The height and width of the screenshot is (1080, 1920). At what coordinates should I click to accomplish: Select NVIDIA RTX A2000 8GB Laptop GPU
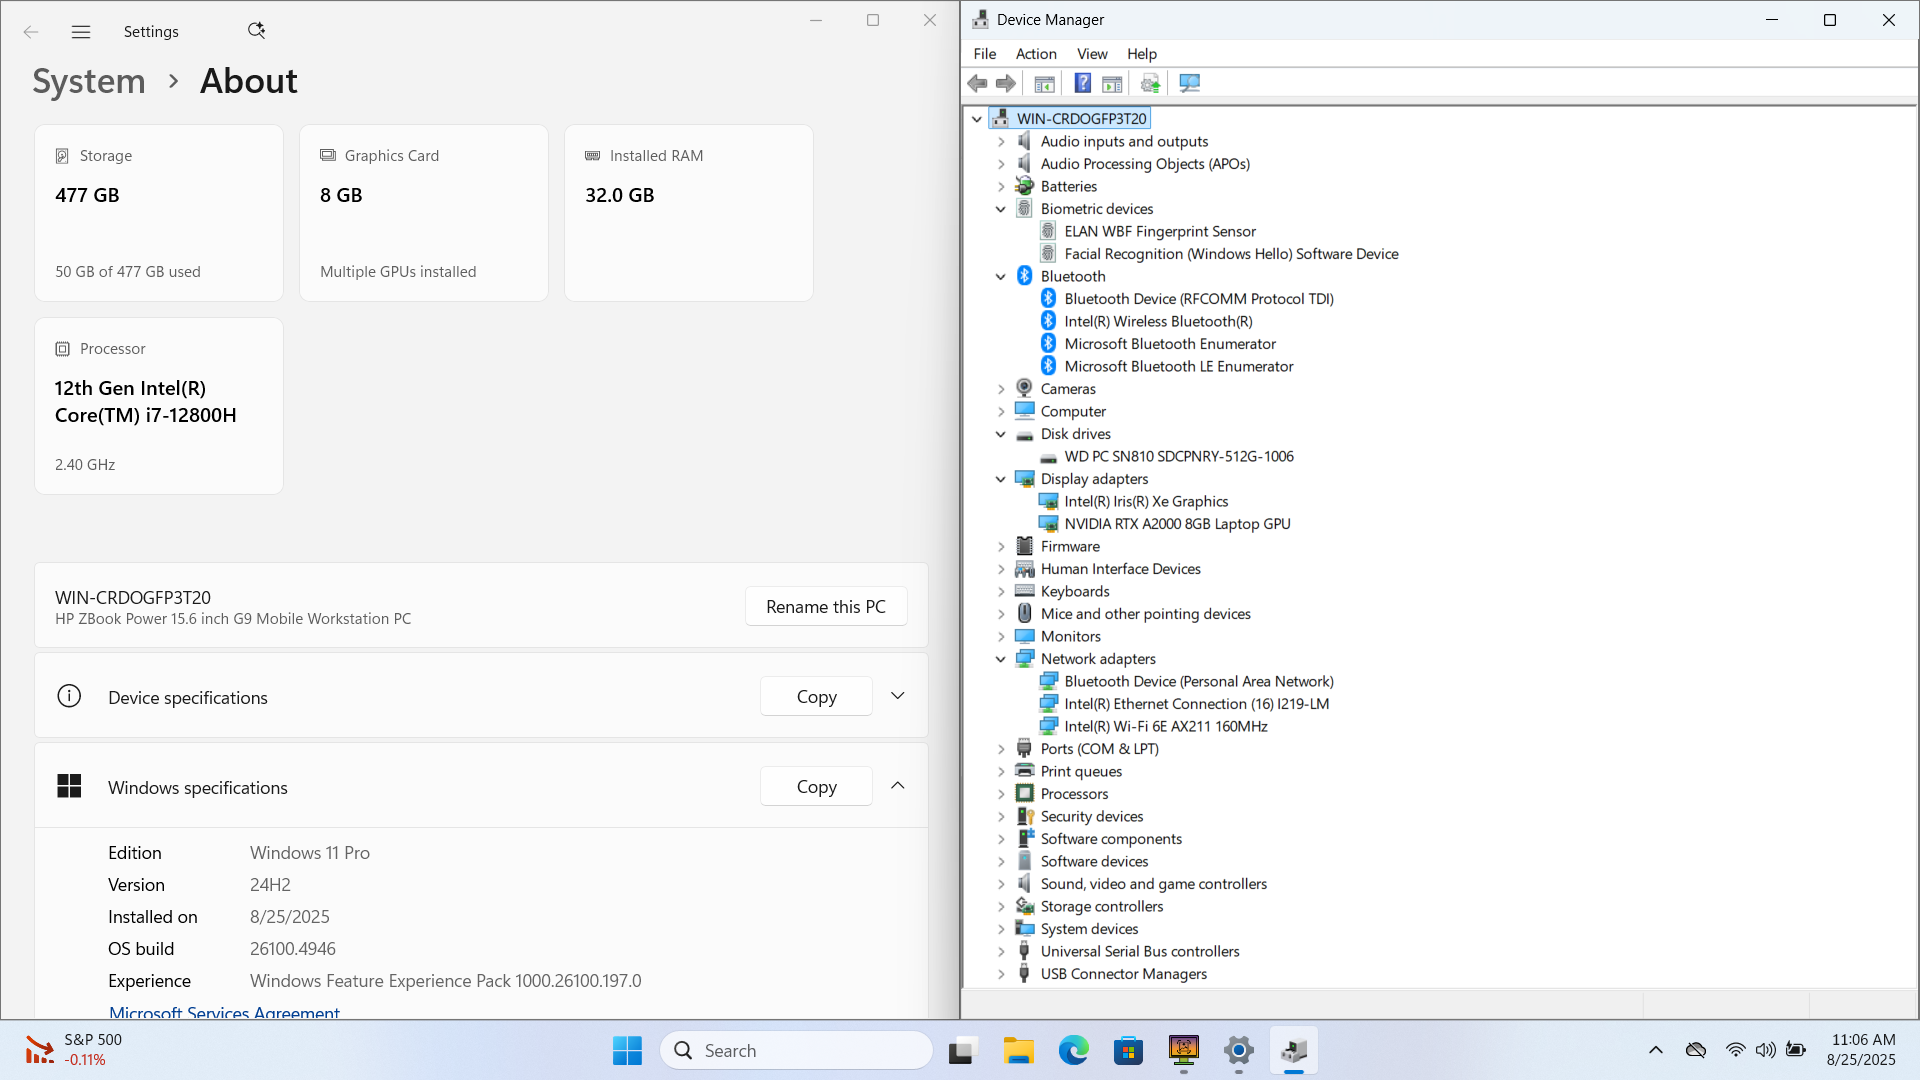pos(1176,524)
